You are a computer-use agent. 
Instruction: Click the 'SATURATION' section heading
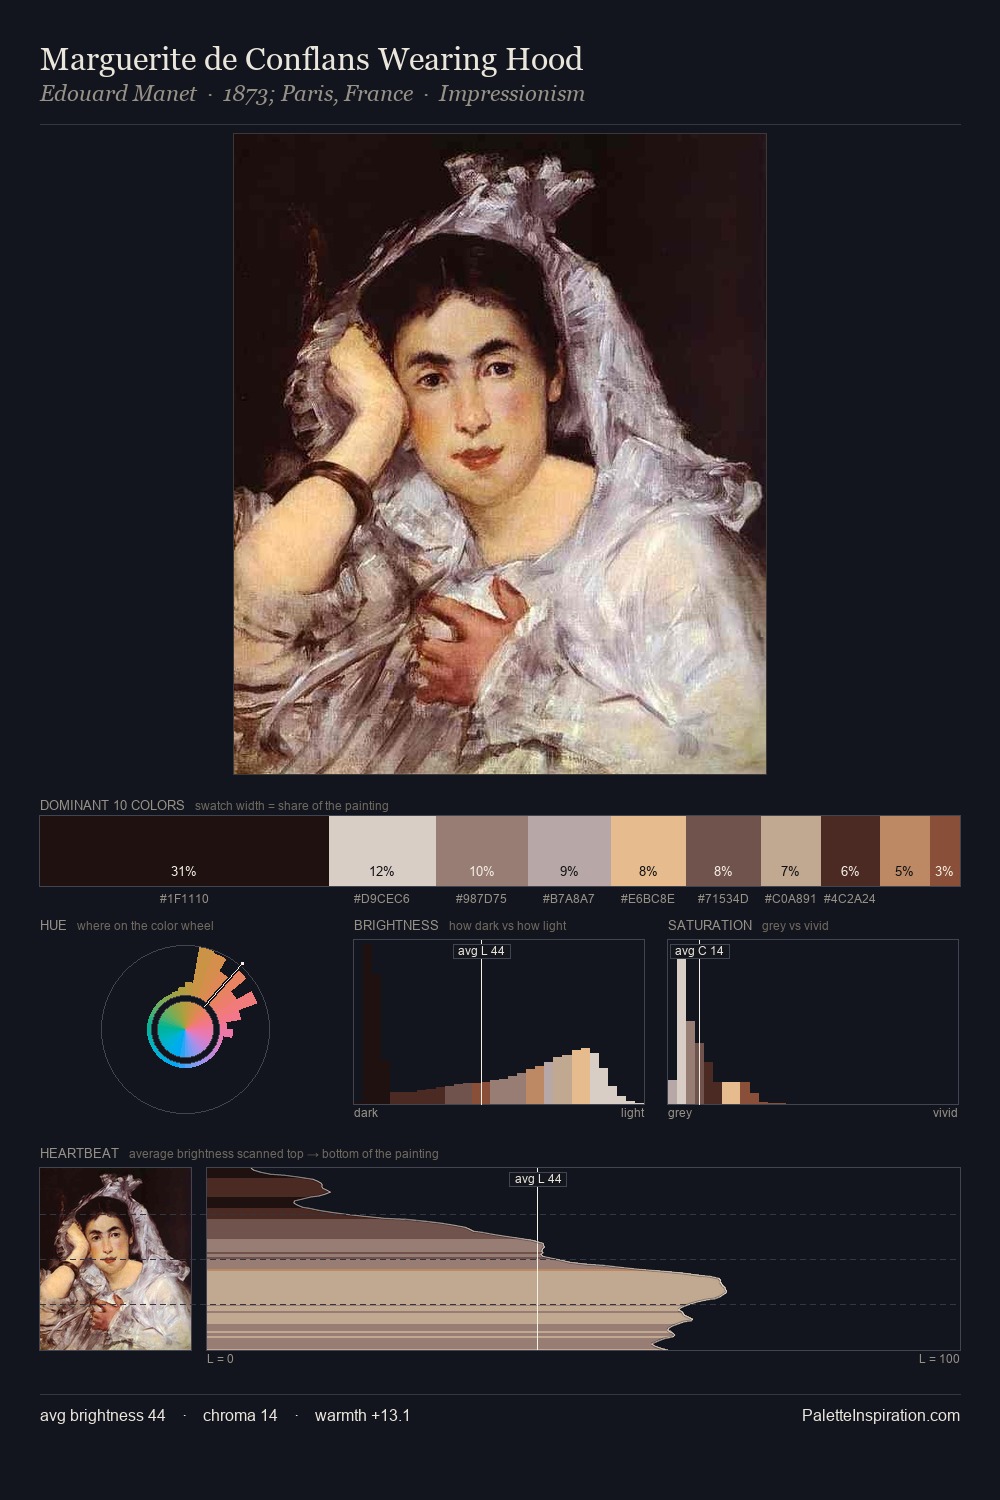point(710,925)
